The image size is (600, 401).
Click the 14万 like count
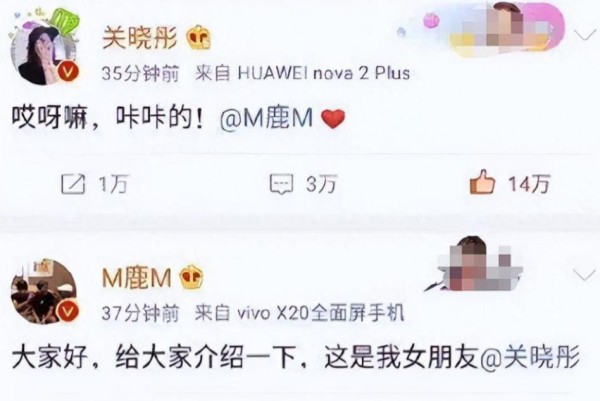(529, 184)
